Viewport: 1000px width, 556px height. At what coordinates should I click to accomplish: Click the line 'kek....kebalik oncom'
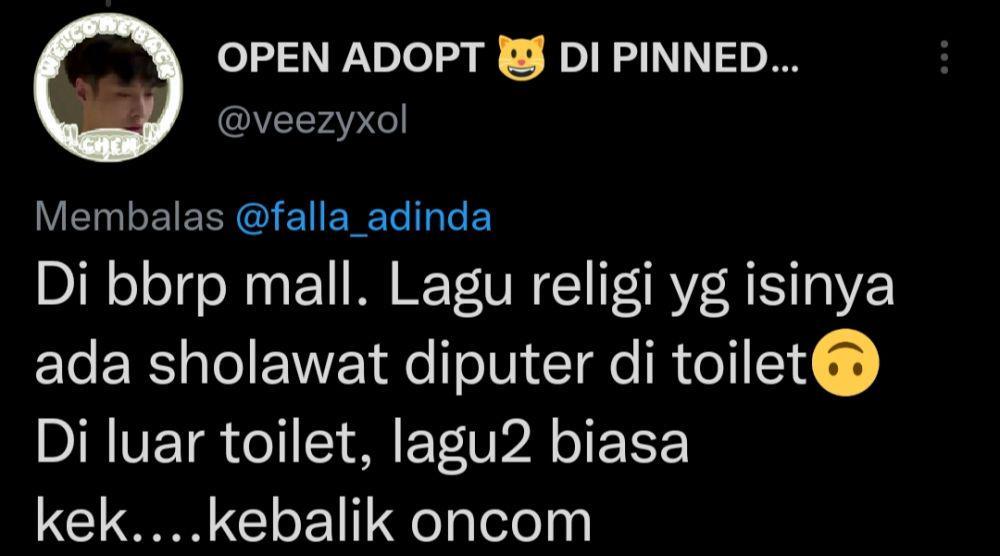pos(314,522)
